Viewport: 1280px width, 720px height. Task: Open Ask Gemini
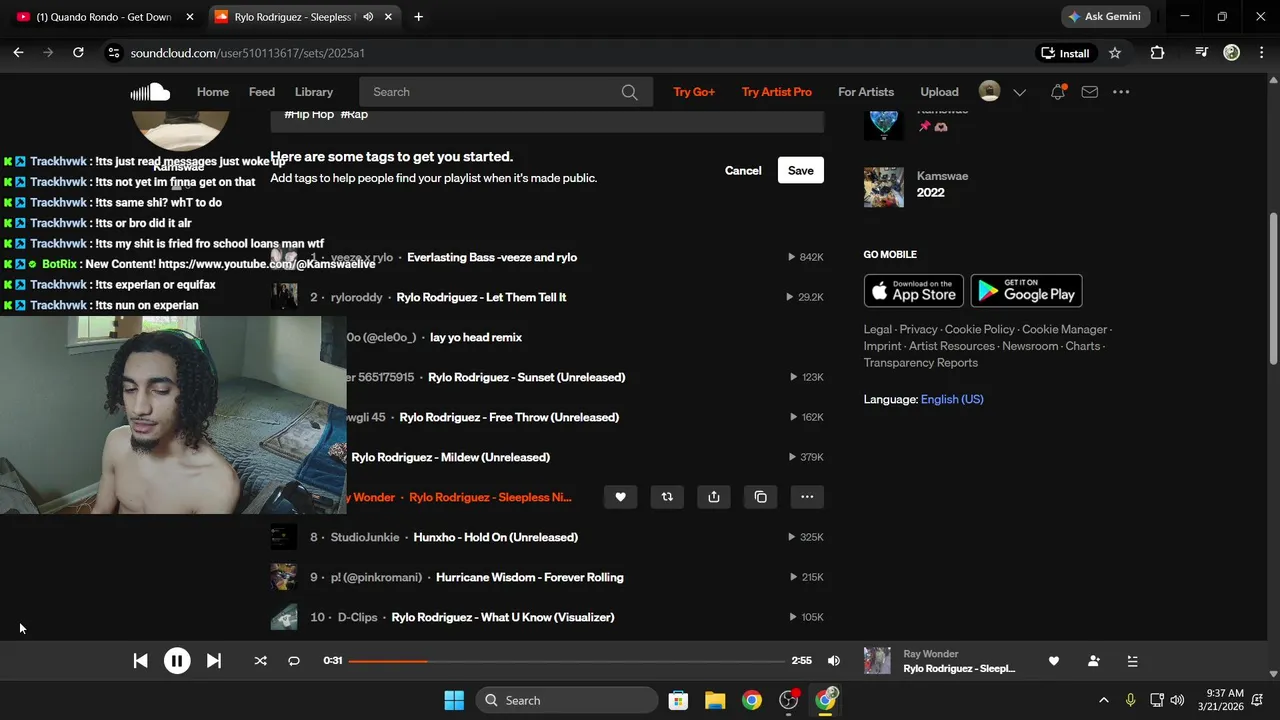tap(1106, 17)
